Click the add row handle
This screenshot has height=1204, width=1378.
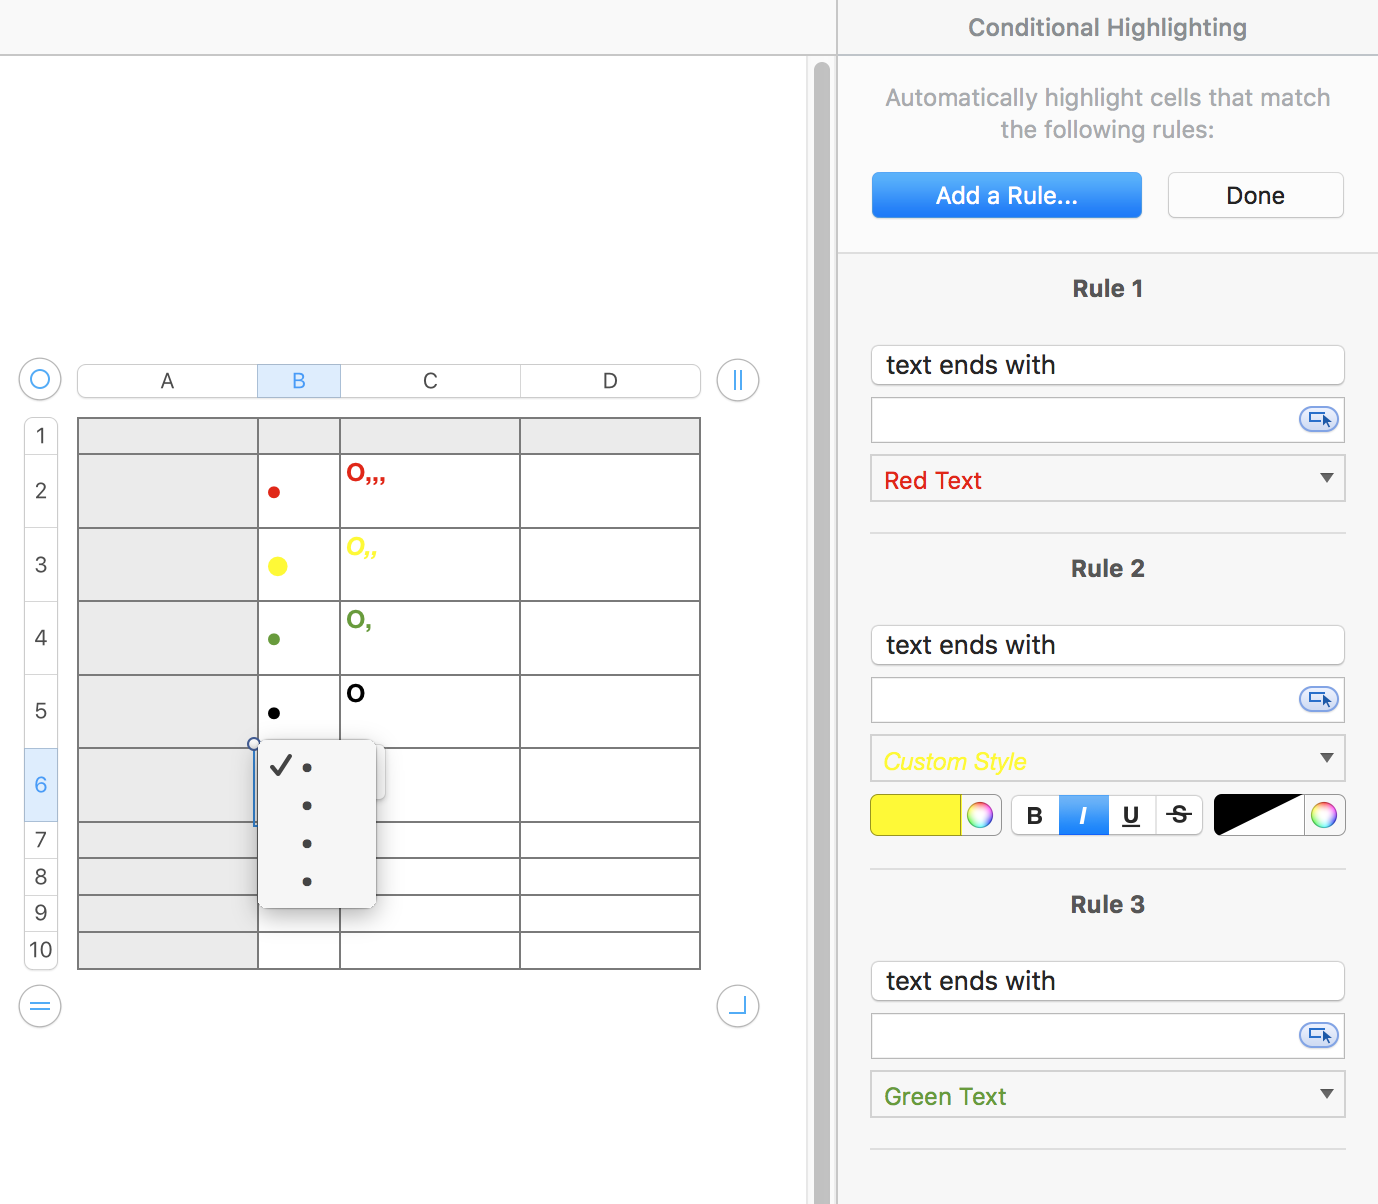click(x=40, y=1006)
